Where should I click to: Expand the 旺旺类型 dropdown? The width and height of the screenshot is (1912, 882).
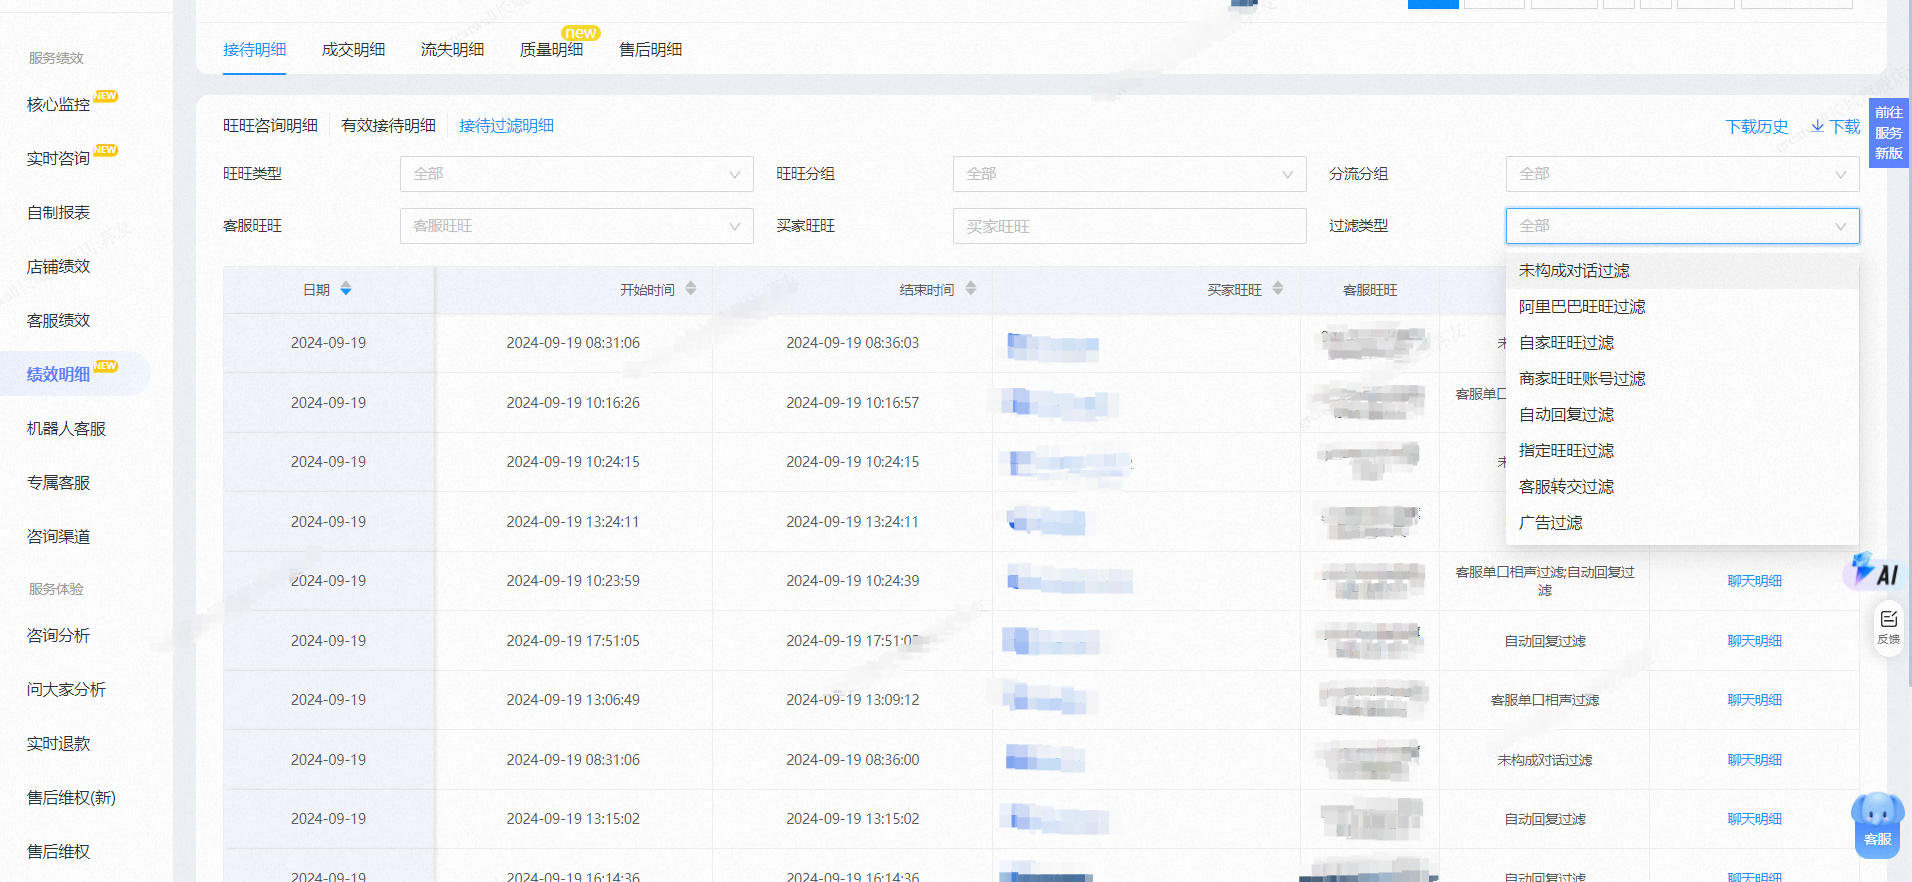(x=577, y=174)
